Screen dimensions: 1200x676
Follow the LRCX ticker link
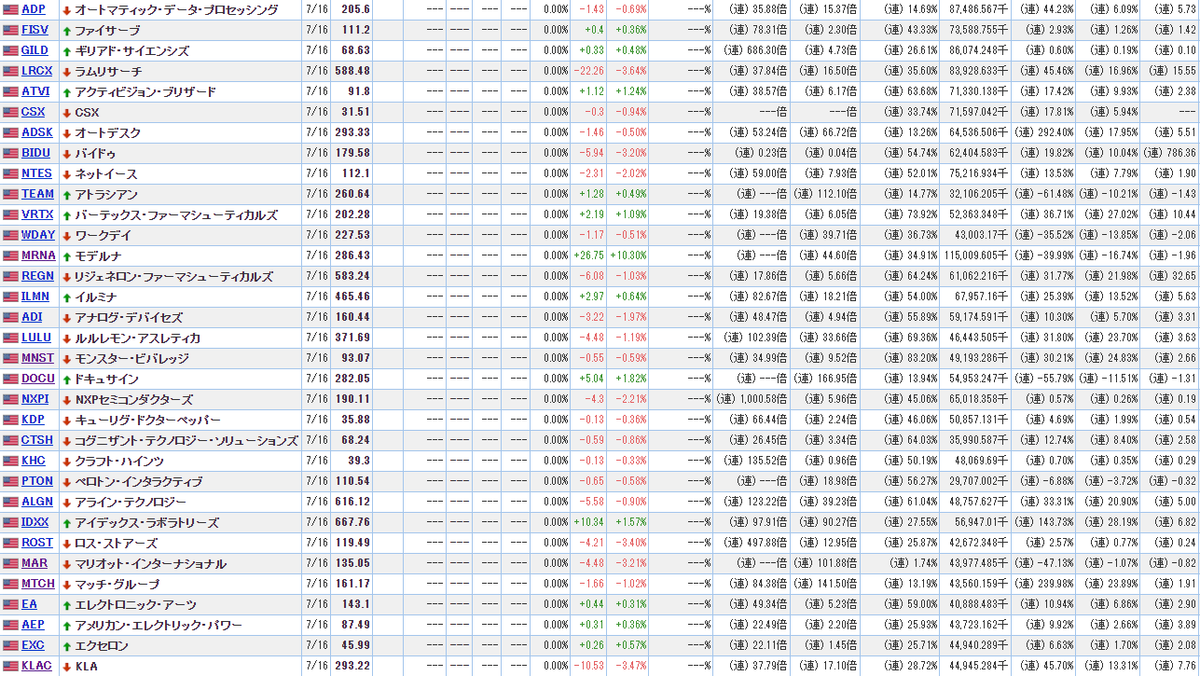(x=37, y=71)
